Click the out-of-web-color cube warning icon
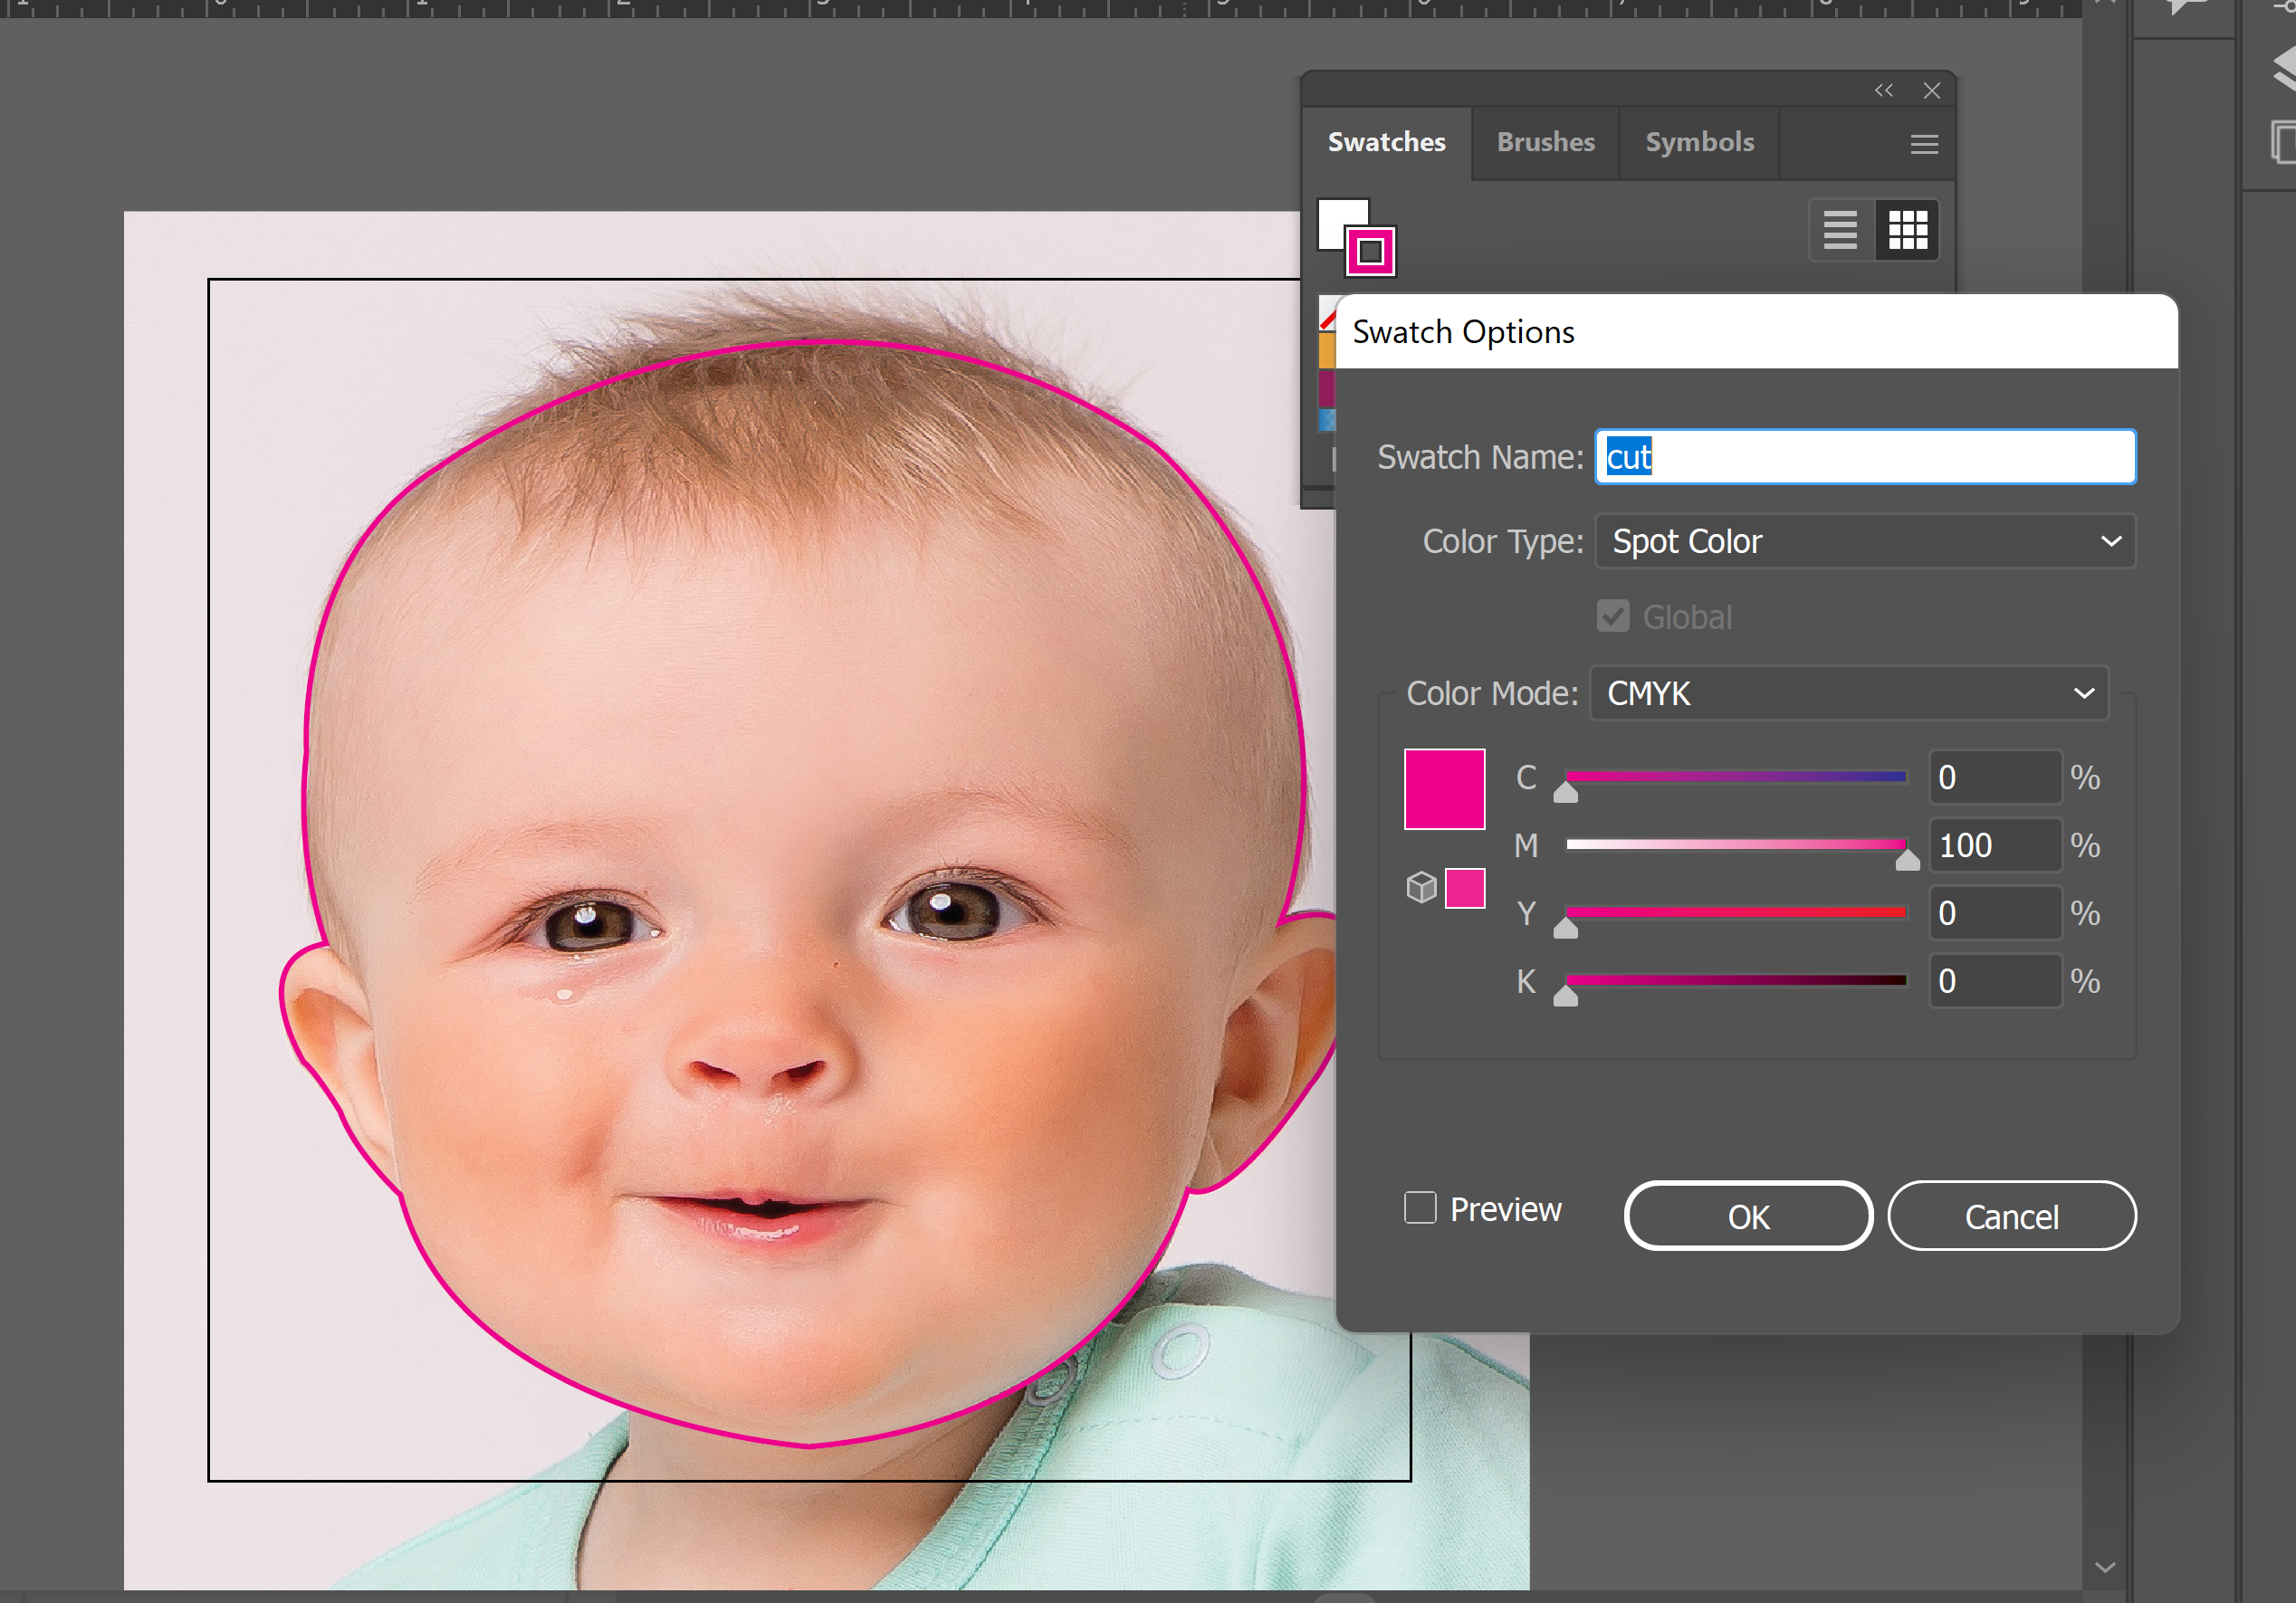The height and width of the screenshot is (1603, 2296). (1421, 887)
